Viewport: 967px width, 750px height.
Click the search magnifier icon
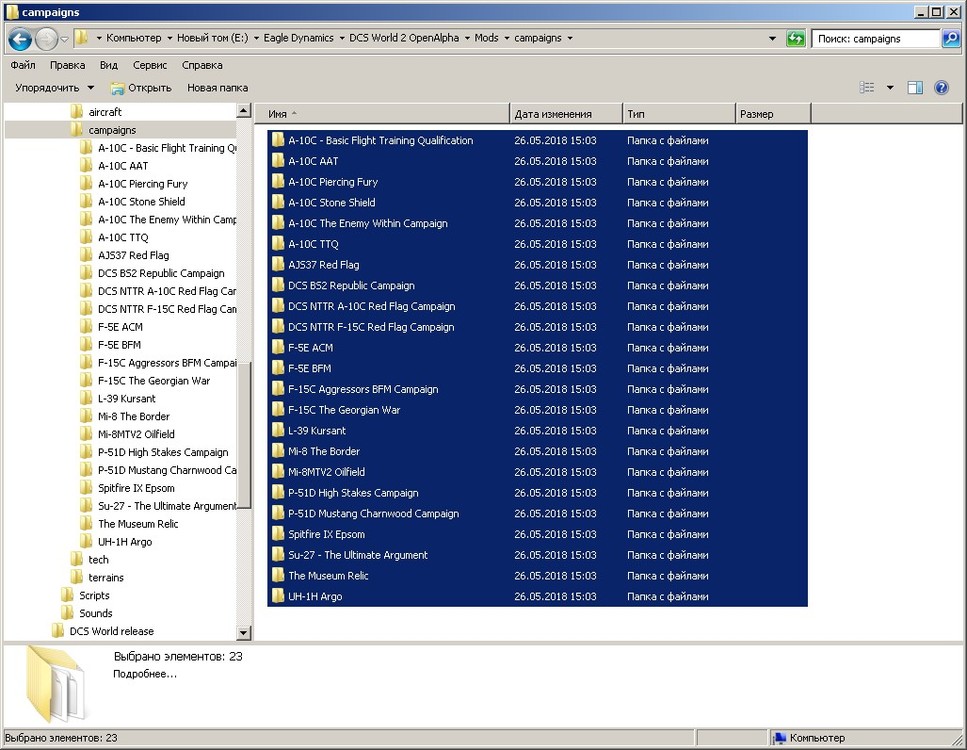pyautogui.click(x=950, y=38)
